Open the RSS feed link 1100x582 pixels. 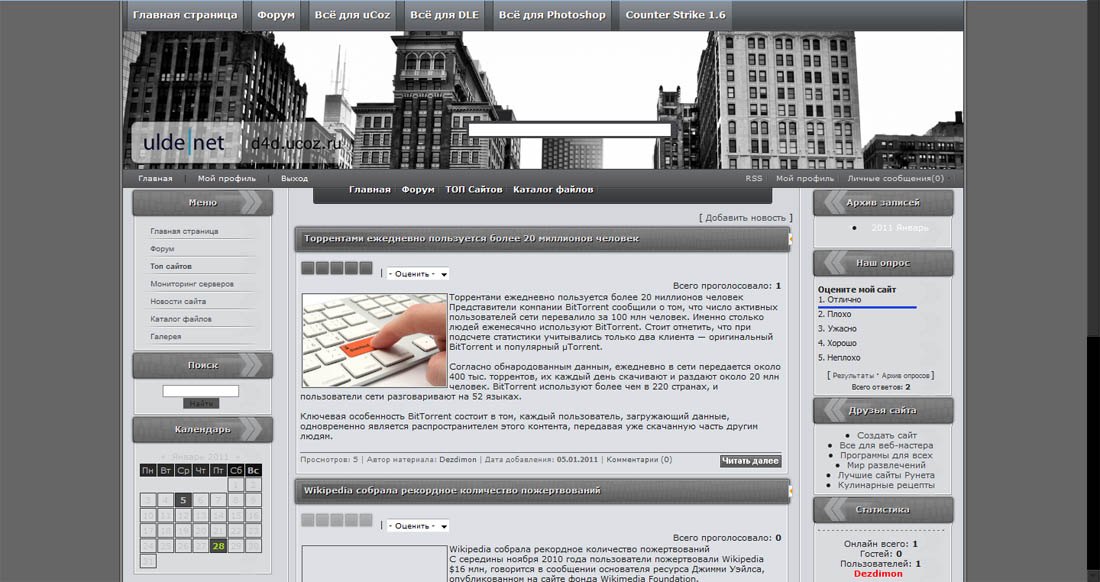753,178
